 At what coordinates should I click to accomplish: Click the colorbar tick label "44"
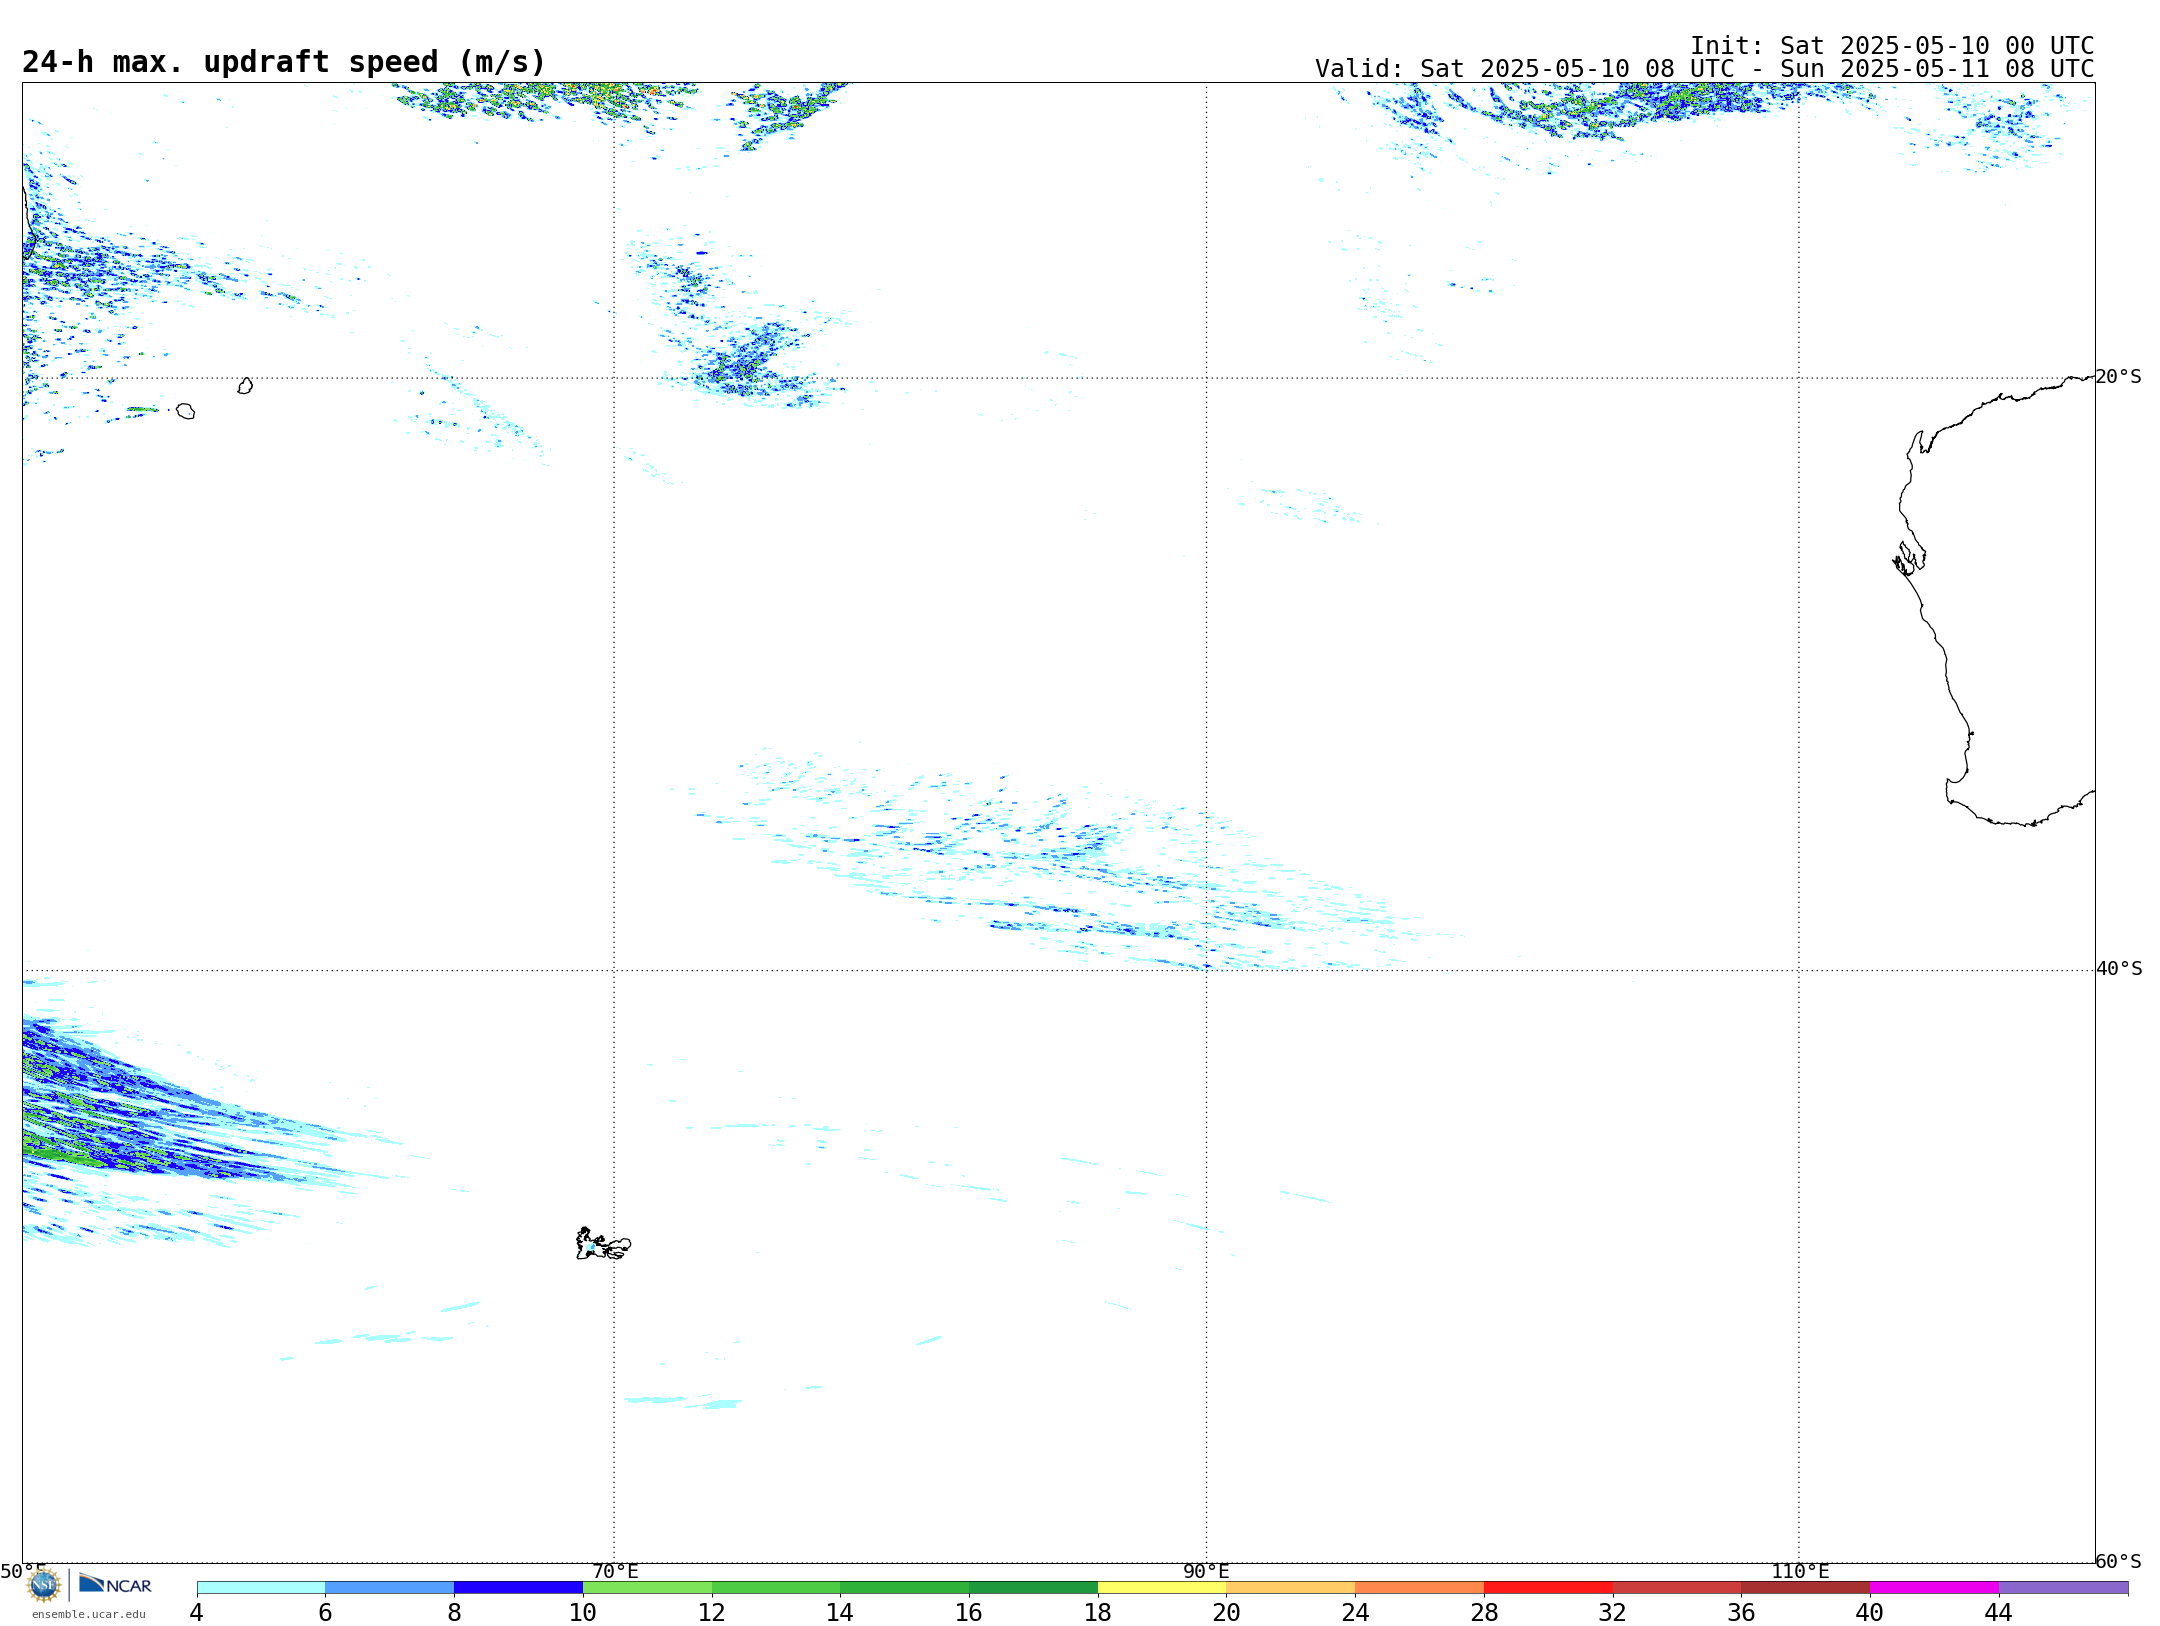tap(1999, 1612)
